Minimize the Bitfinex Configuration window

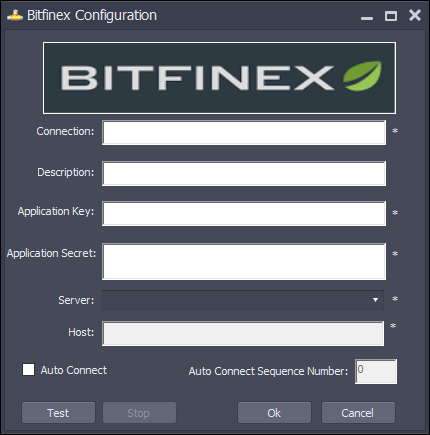pyautogui.click(x=367, y=16)
